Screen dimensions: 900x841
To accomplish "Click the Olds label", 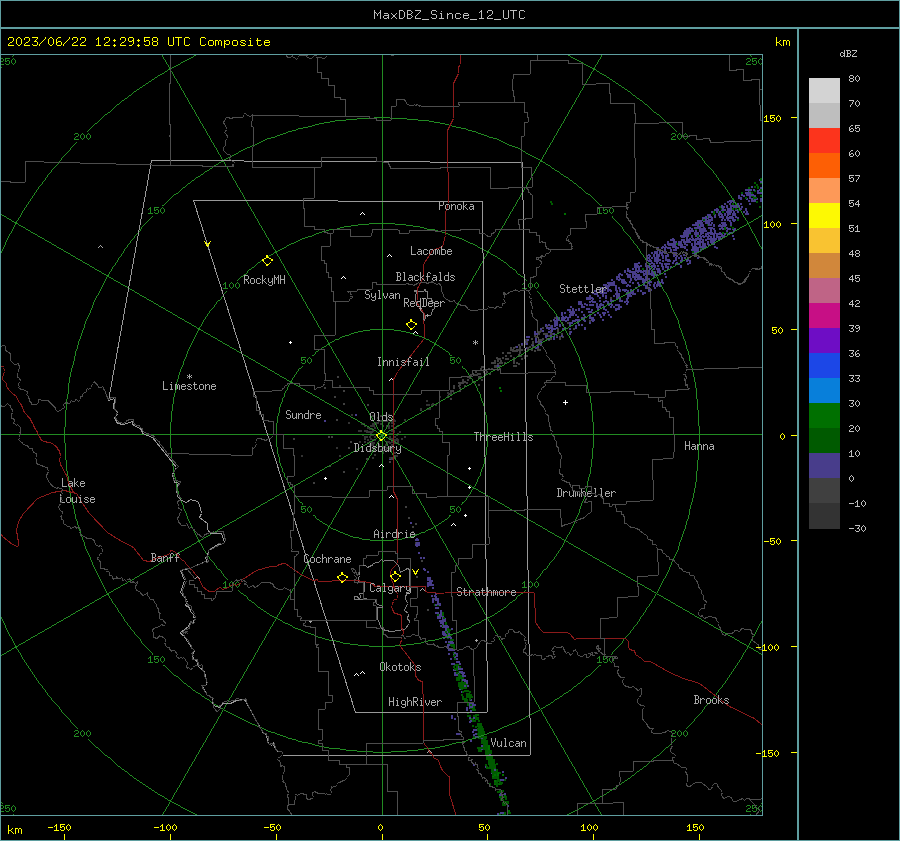I will pos(381,417).
